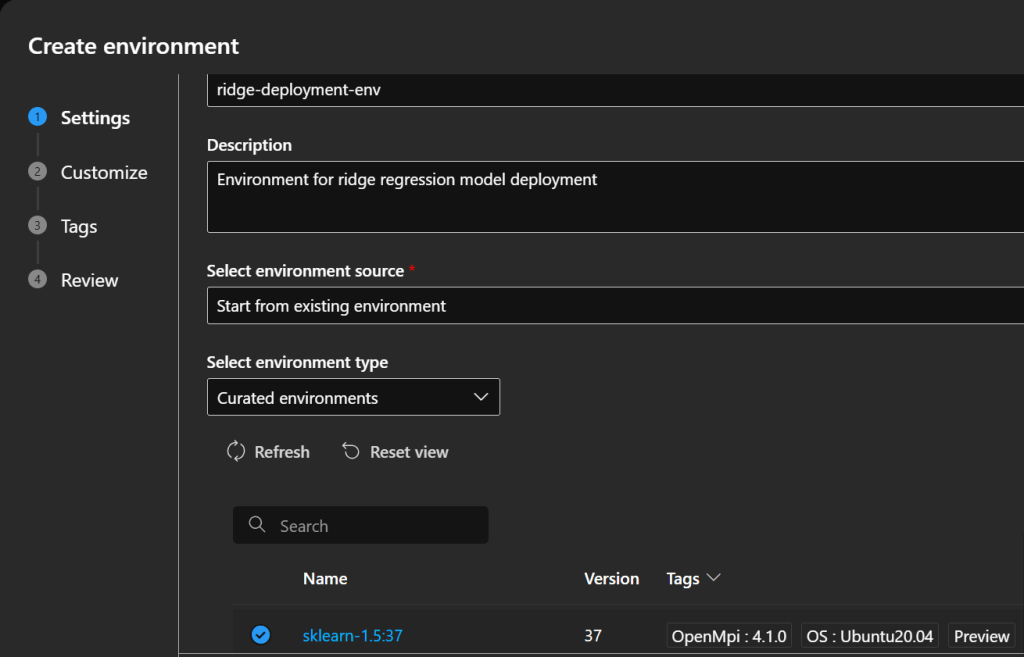
Task: Switch to the Review step
Action: [x=89, y=280]
